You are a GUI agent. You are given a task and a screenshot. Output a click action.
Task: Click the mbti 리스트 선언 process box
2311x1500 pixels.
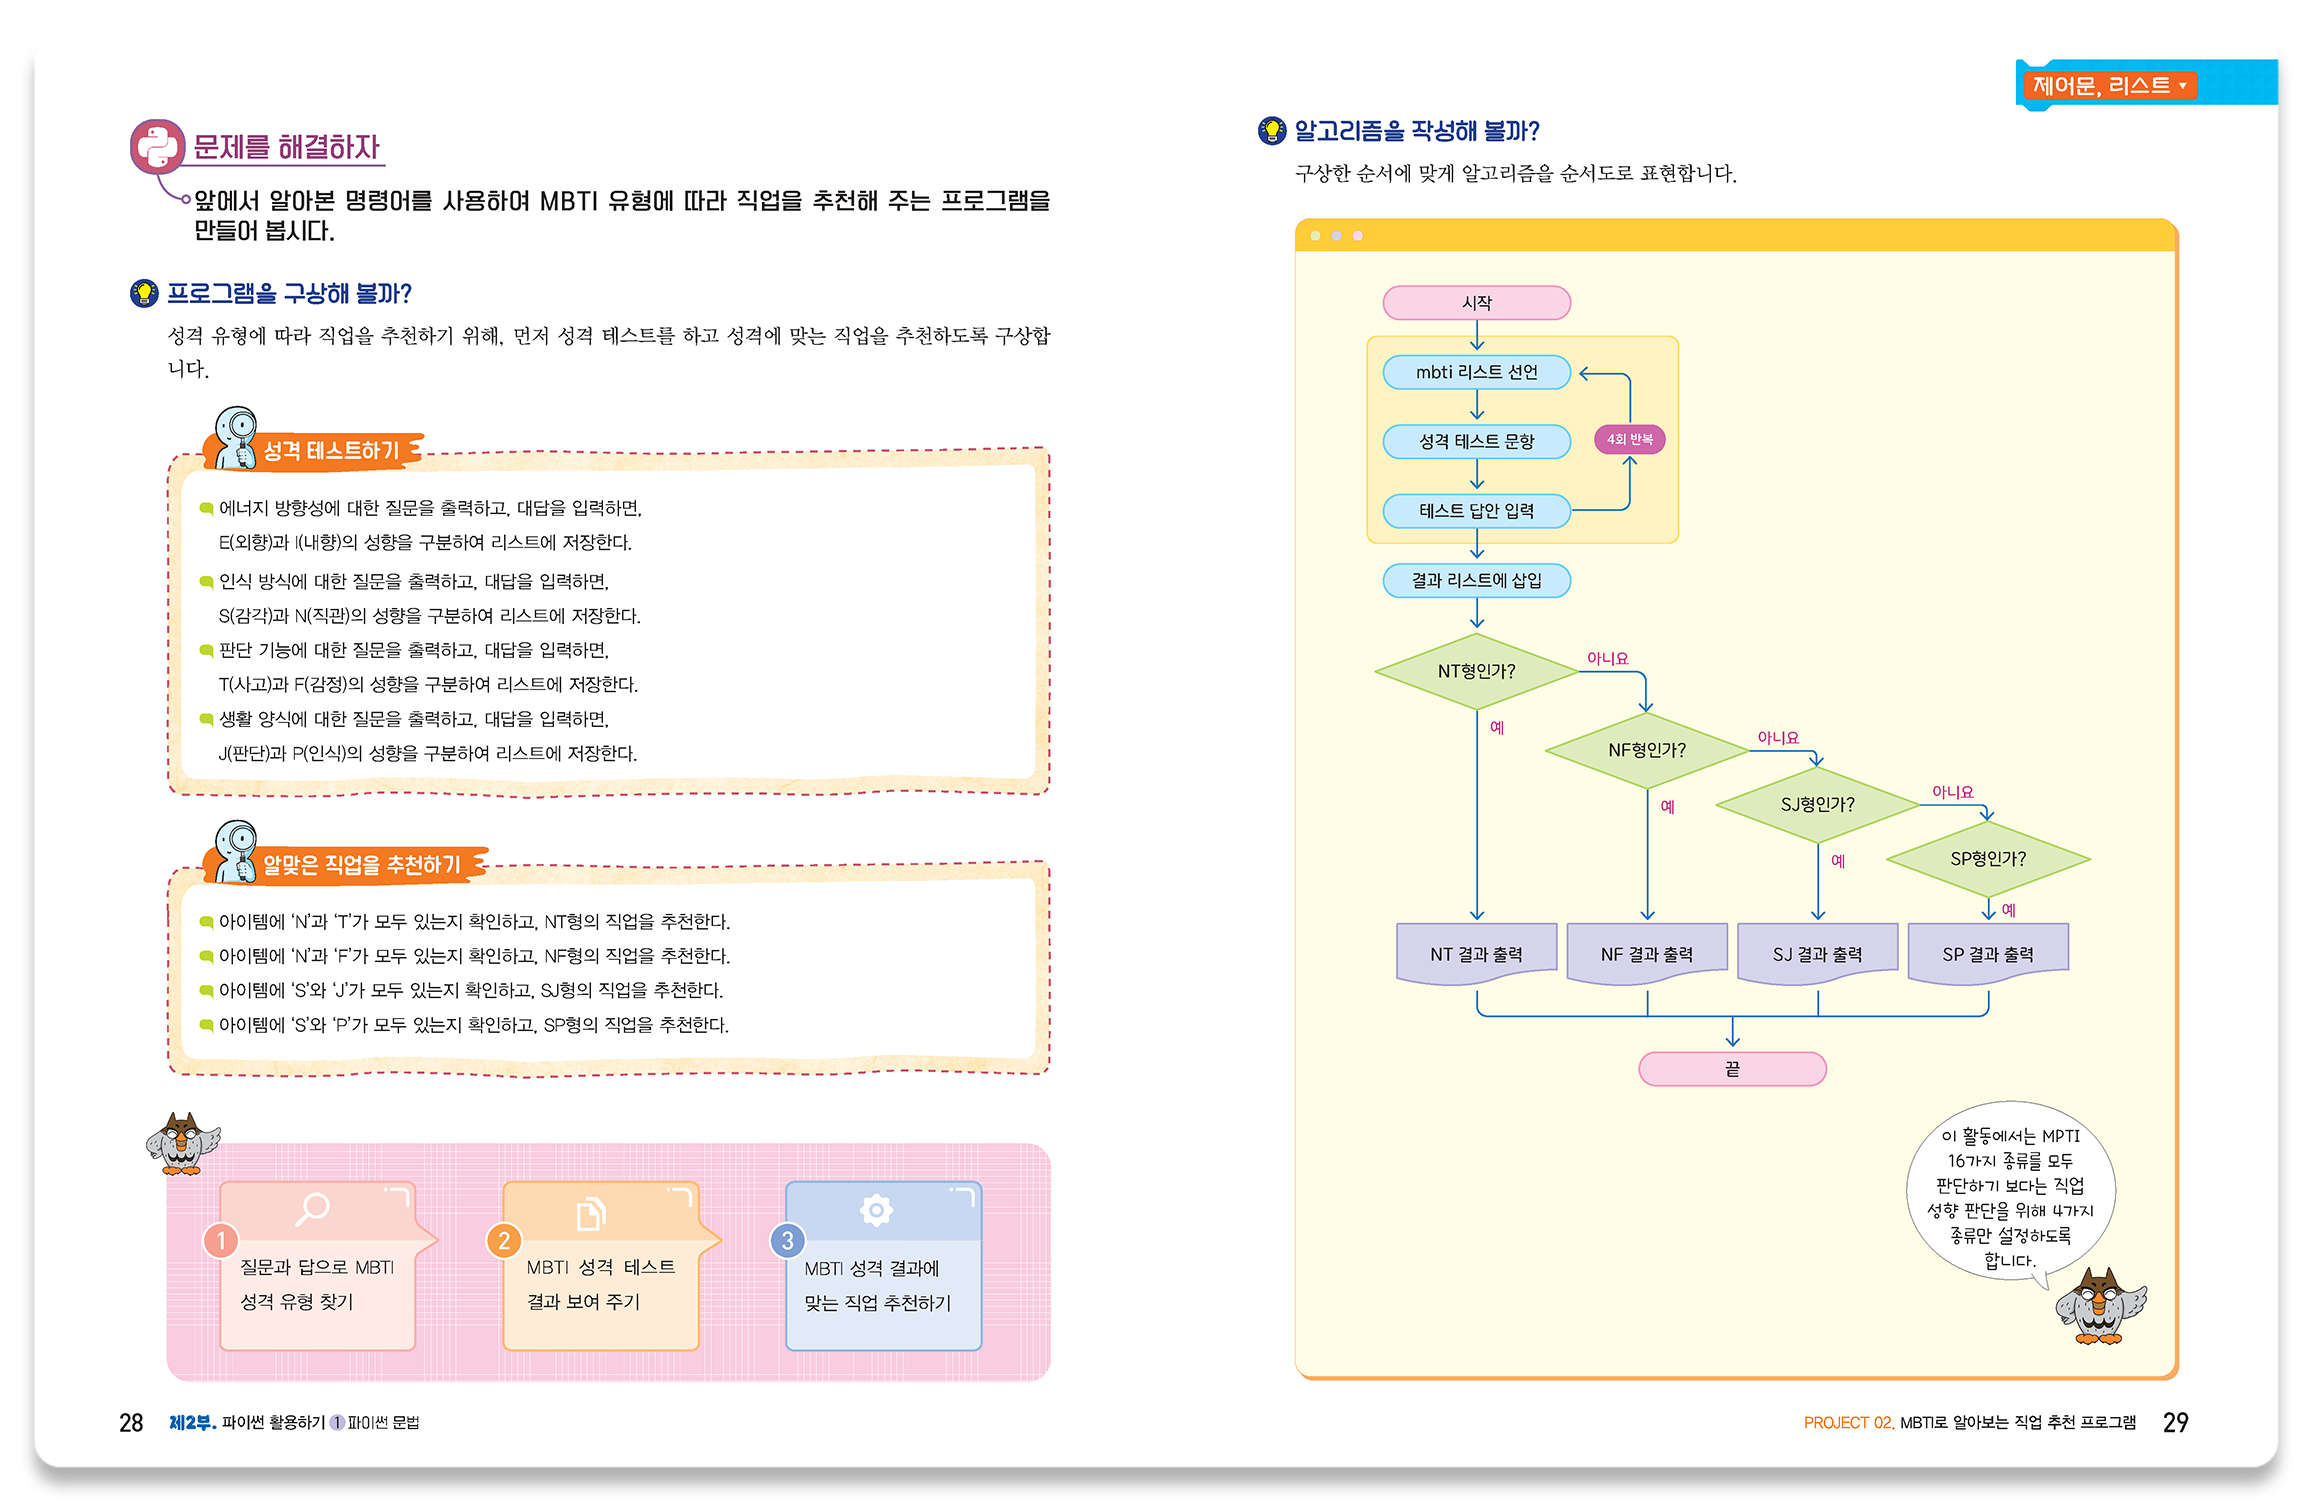pos(1476,372)
